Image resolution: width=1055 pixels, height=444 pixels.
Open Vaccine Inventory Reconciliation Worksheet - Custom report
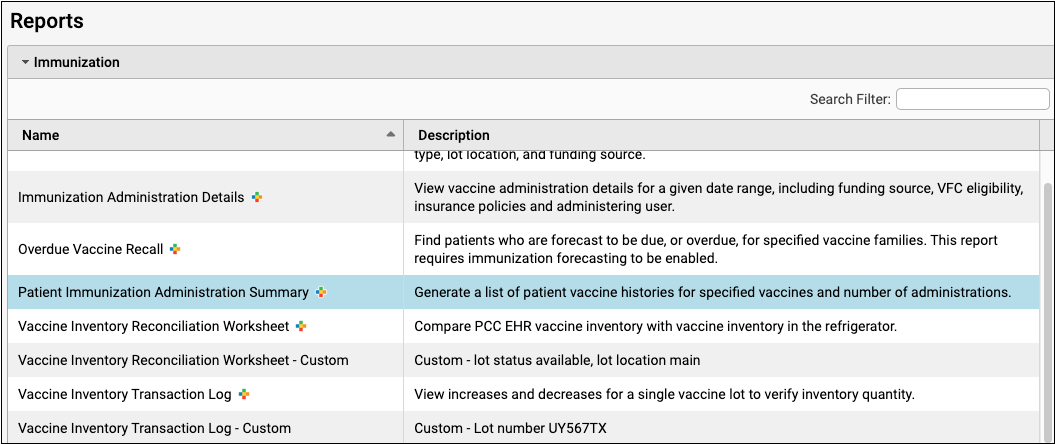(183, 360)
